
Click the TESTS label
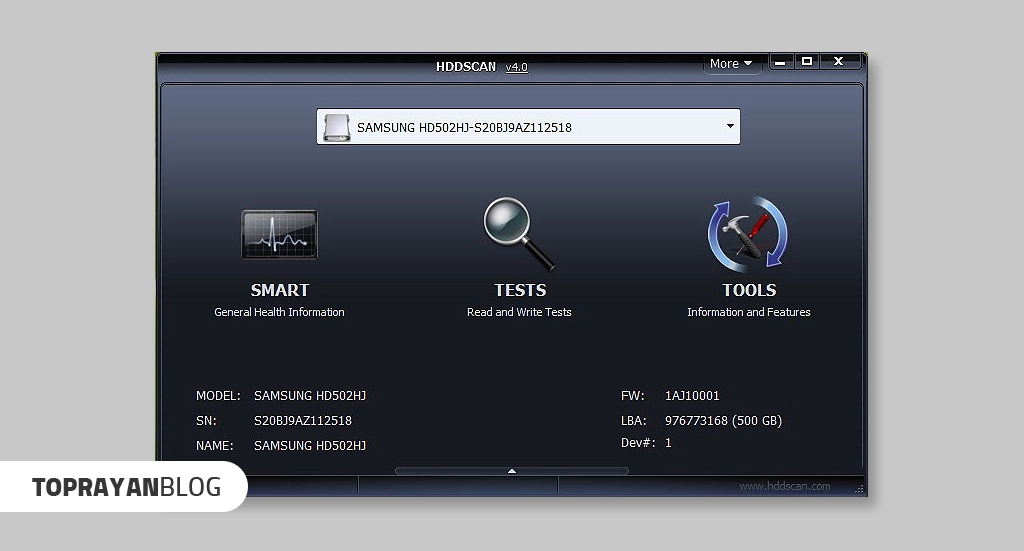point(520,290)
